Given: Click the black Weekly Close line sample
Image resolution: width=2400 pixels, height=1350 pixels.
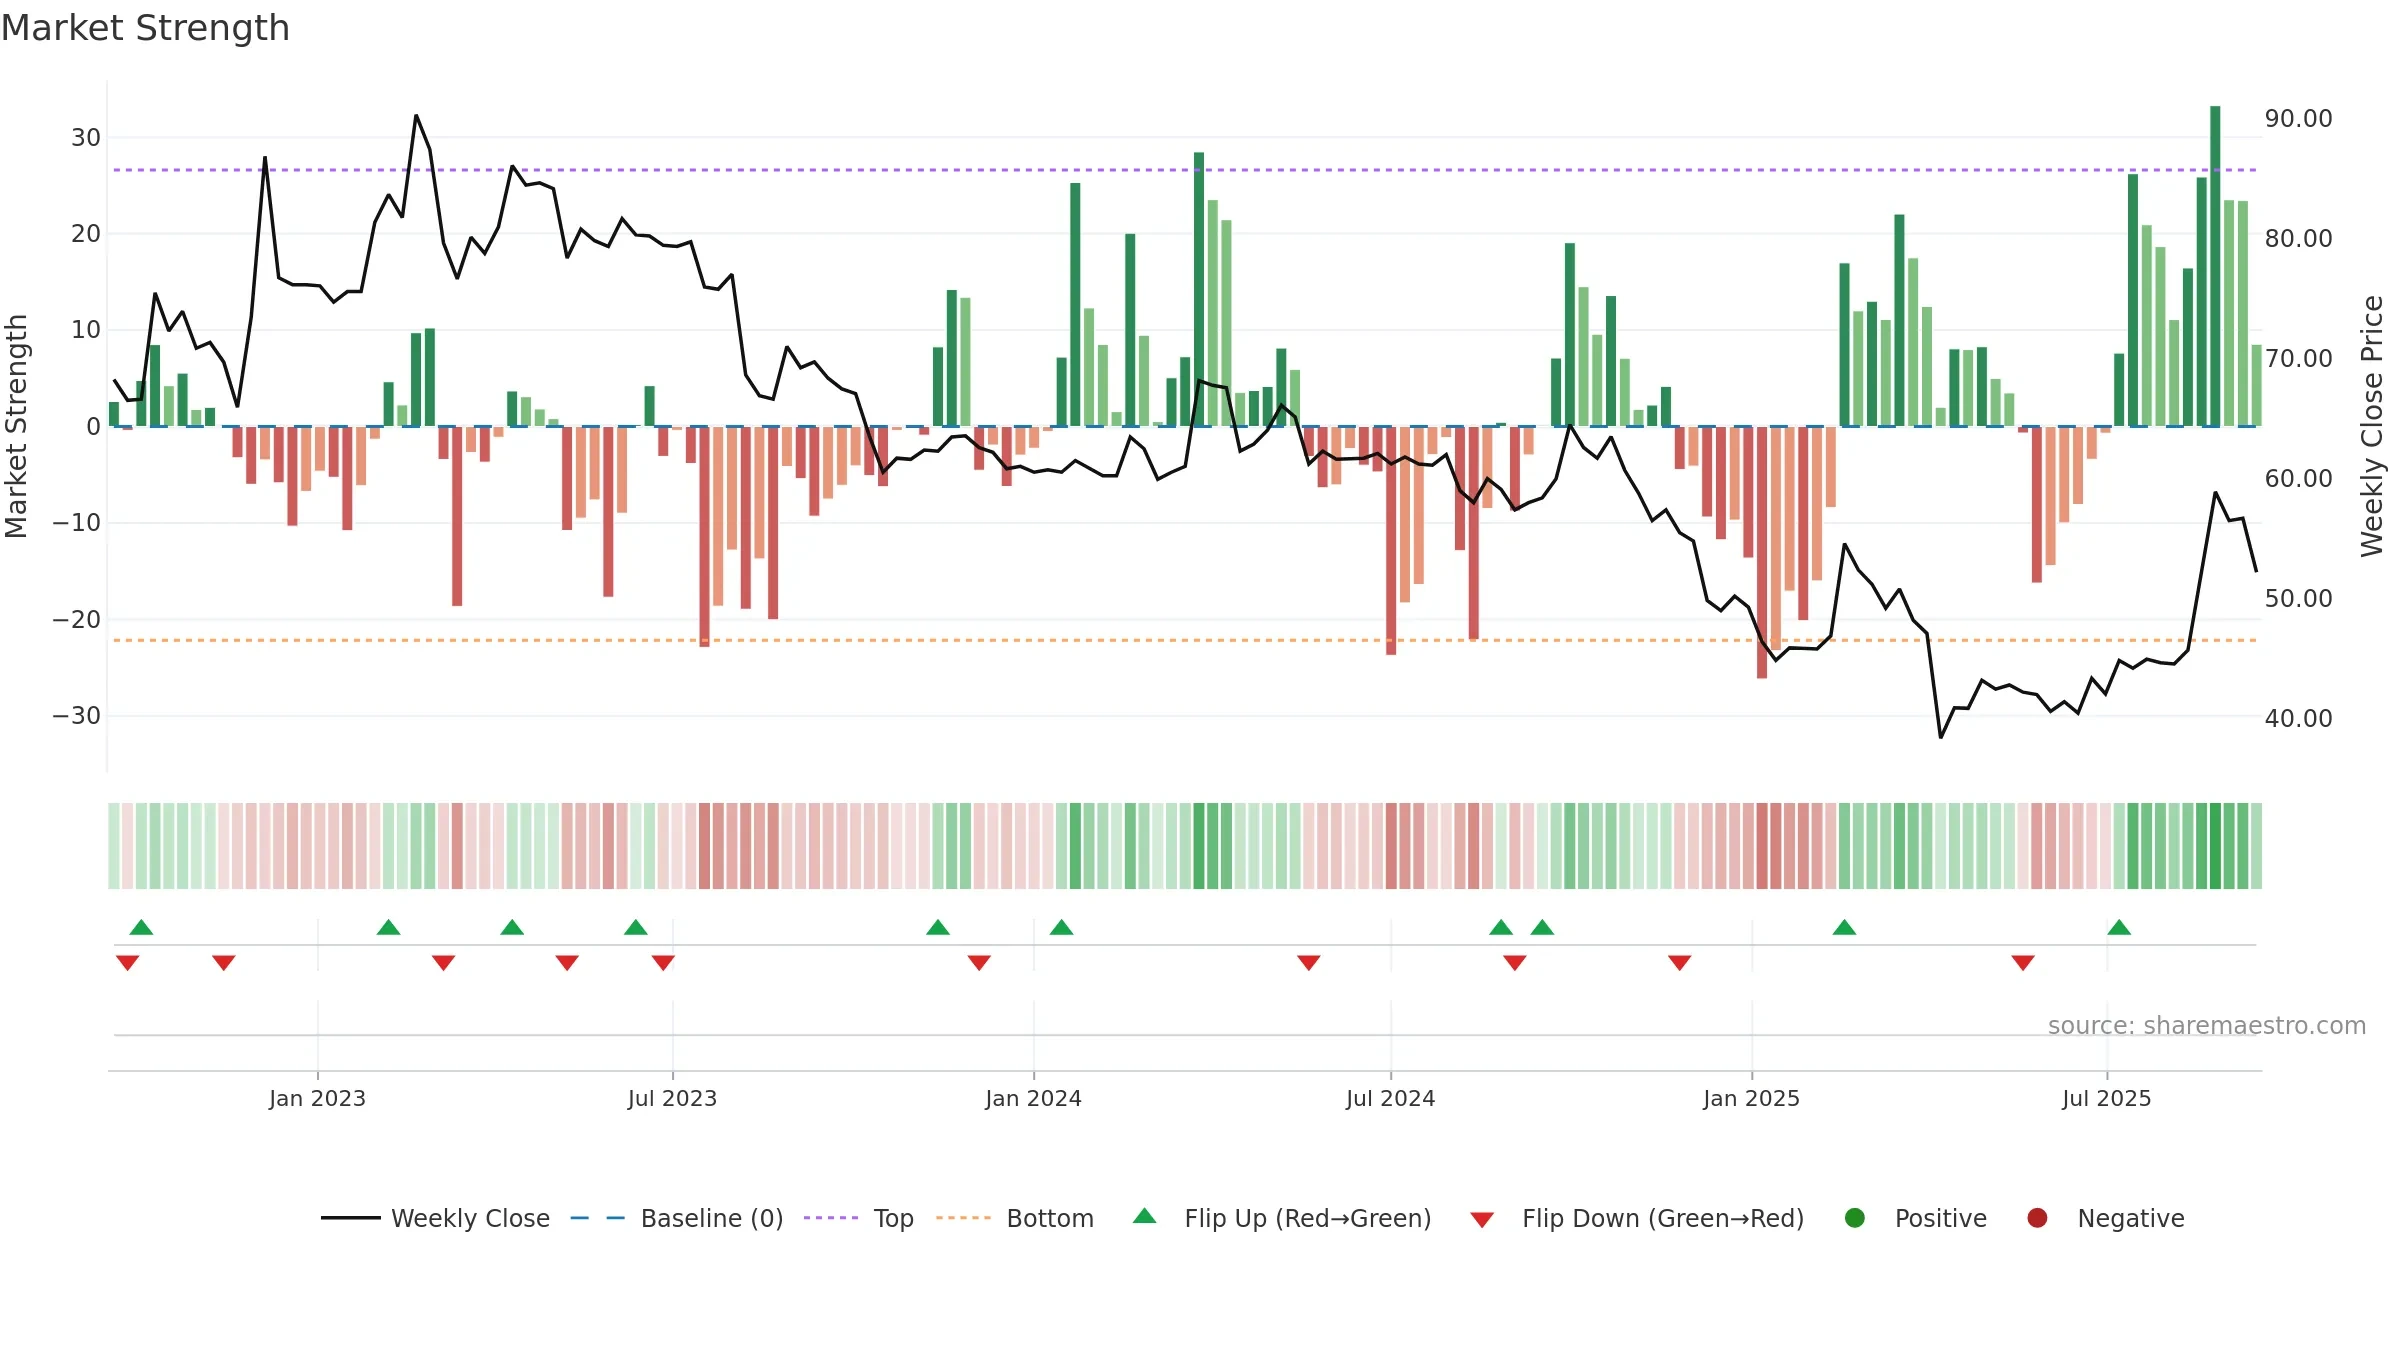Looking at the screenshot, I should pyautogui.click(x=351, y=1218).
